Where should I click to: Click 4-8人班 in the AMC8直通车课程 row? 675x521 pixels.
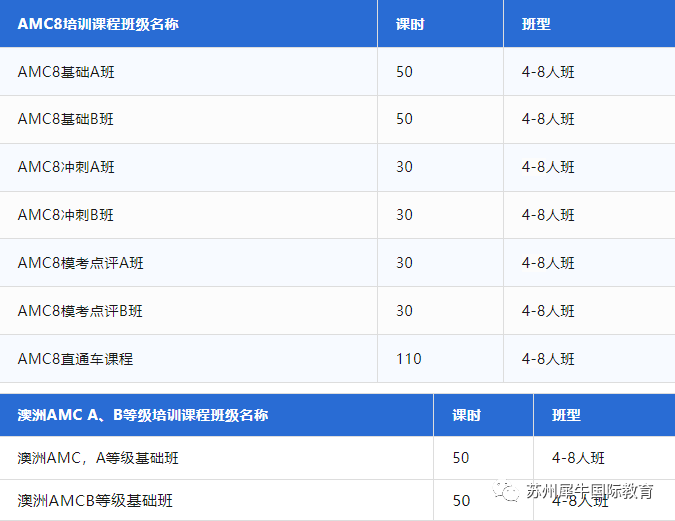[548, 359]
